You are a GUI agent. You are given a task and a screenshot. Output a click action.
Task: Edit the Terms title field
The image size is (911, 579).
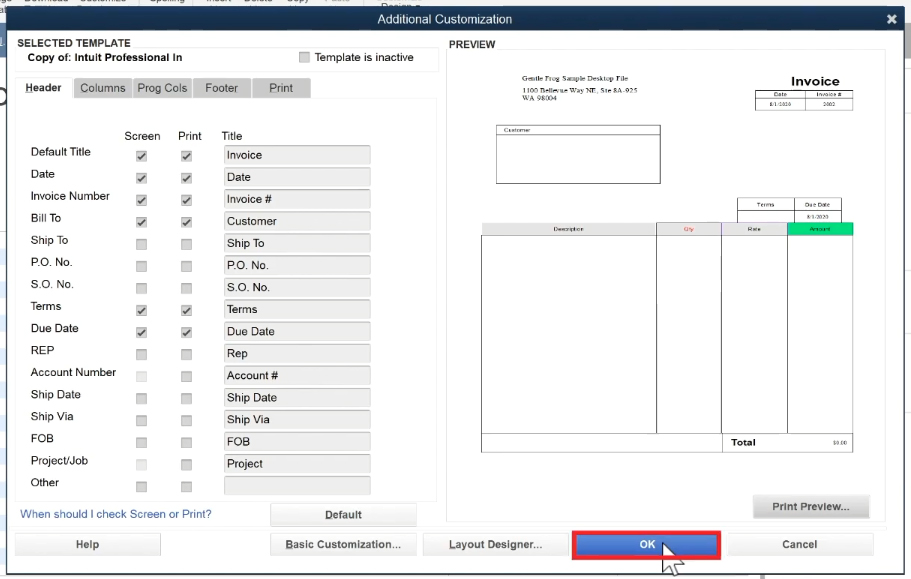coord(297,310)
